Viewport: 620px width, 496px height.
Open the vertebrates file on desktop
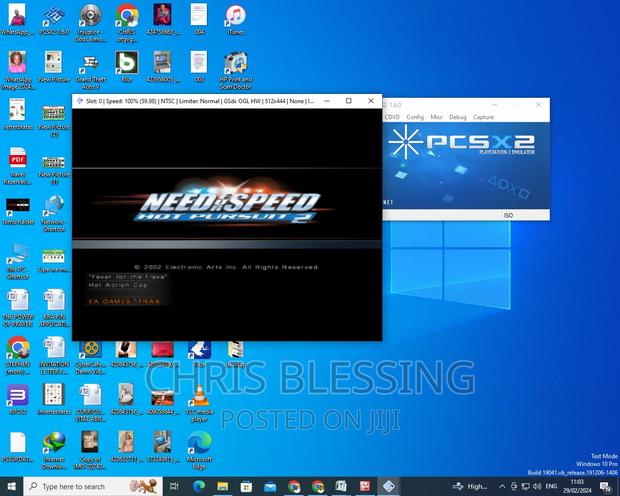pyautogui.click(x=18, y=115)
